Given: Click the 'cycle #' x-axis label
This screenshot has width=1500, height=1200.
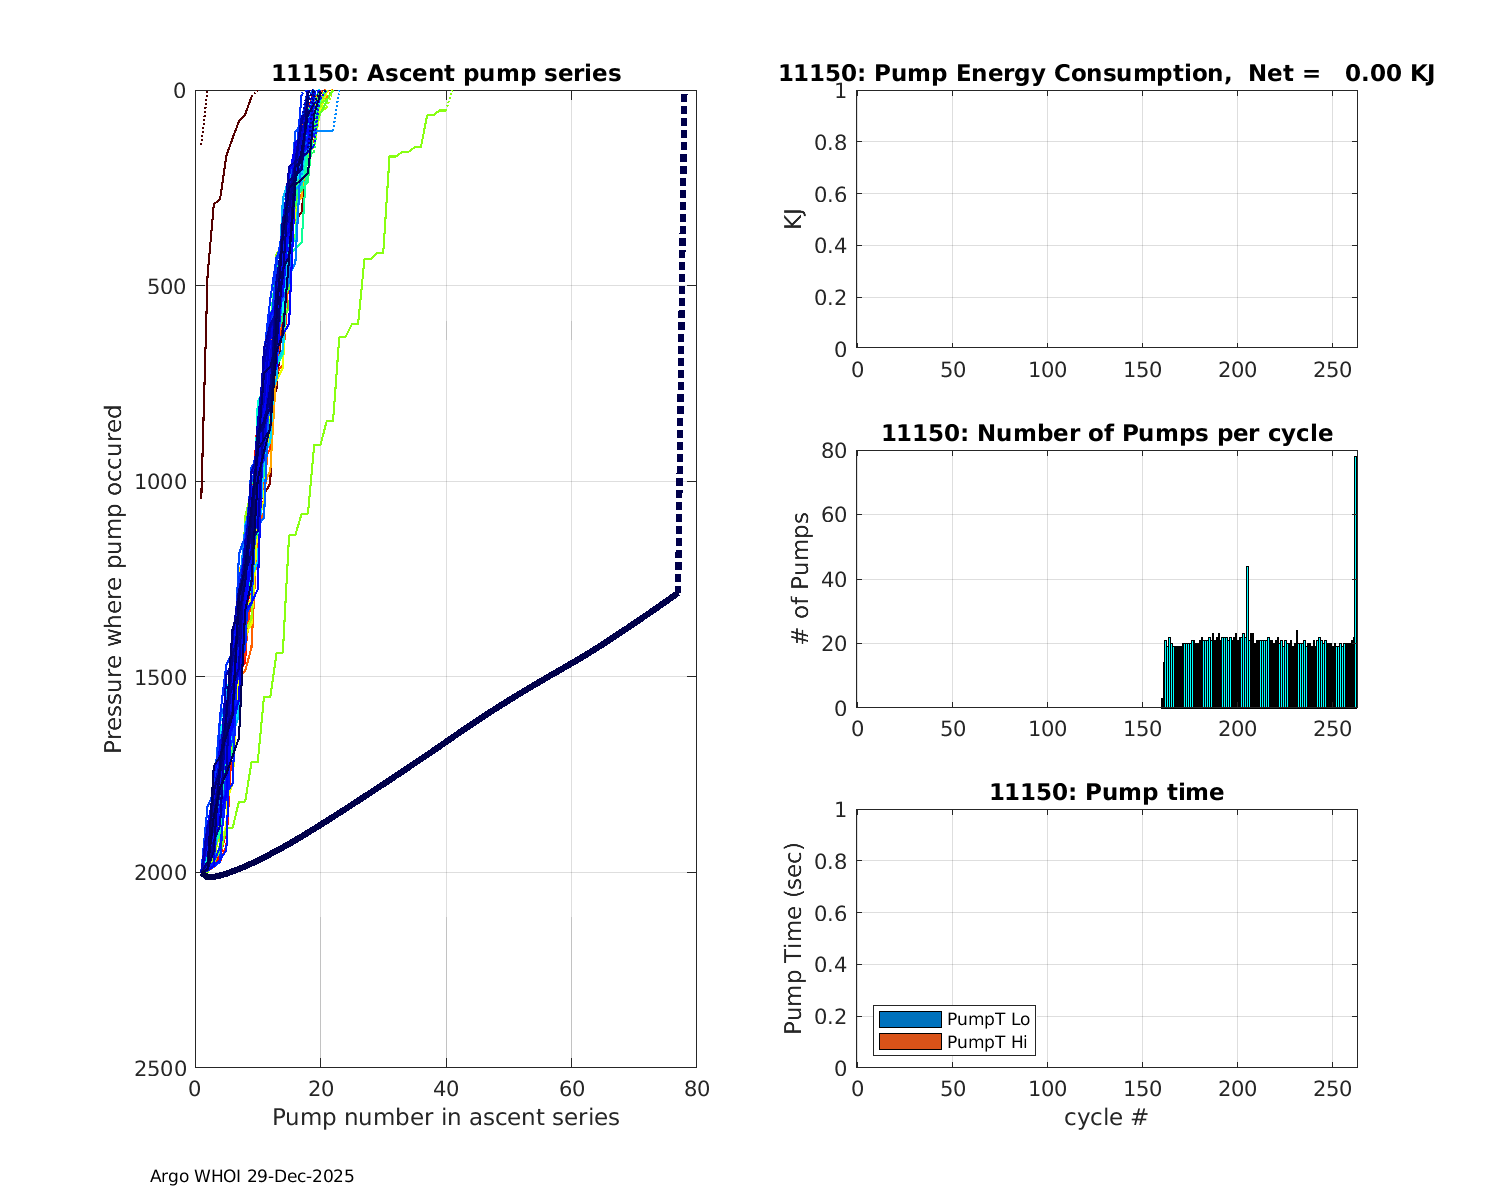Looking at the screenshot, I should click(1106, 1117).
